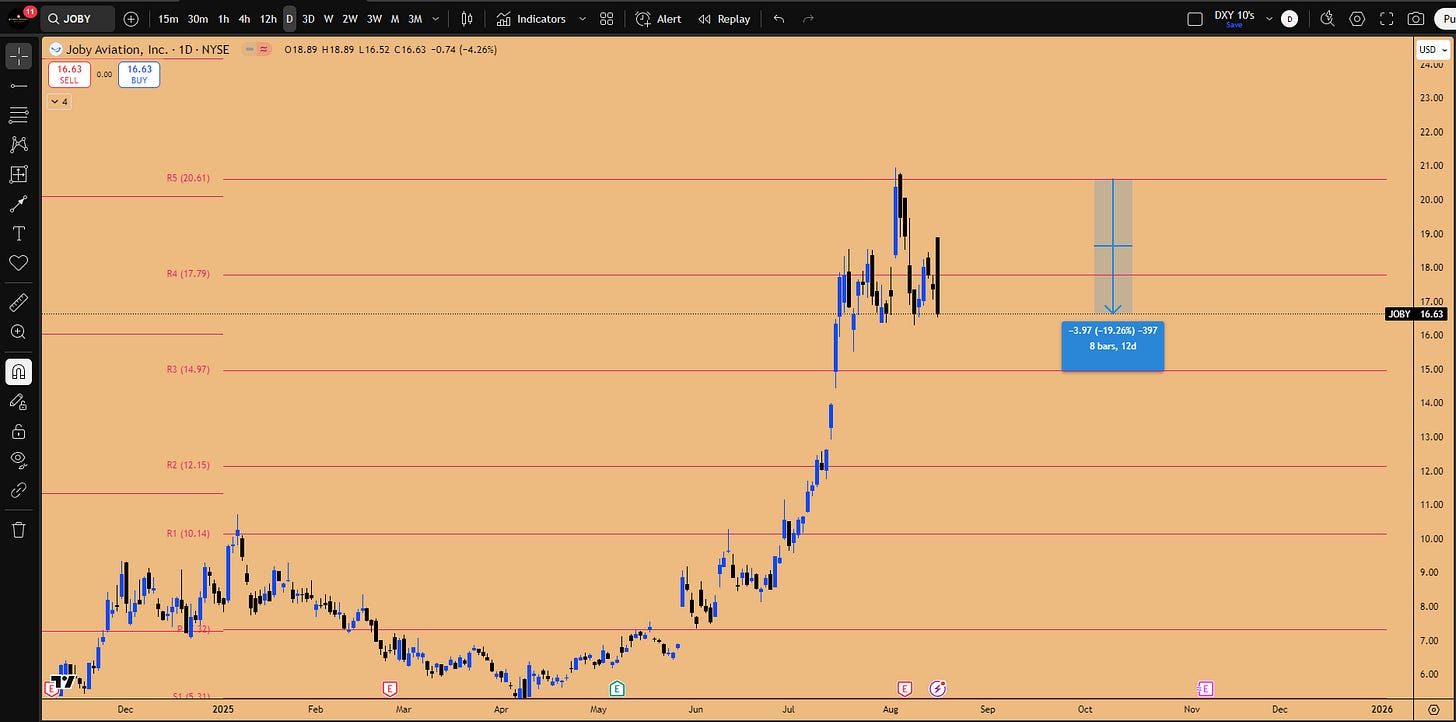
Task: Switch to the 2W timeframe
Action: click(350, 19)
